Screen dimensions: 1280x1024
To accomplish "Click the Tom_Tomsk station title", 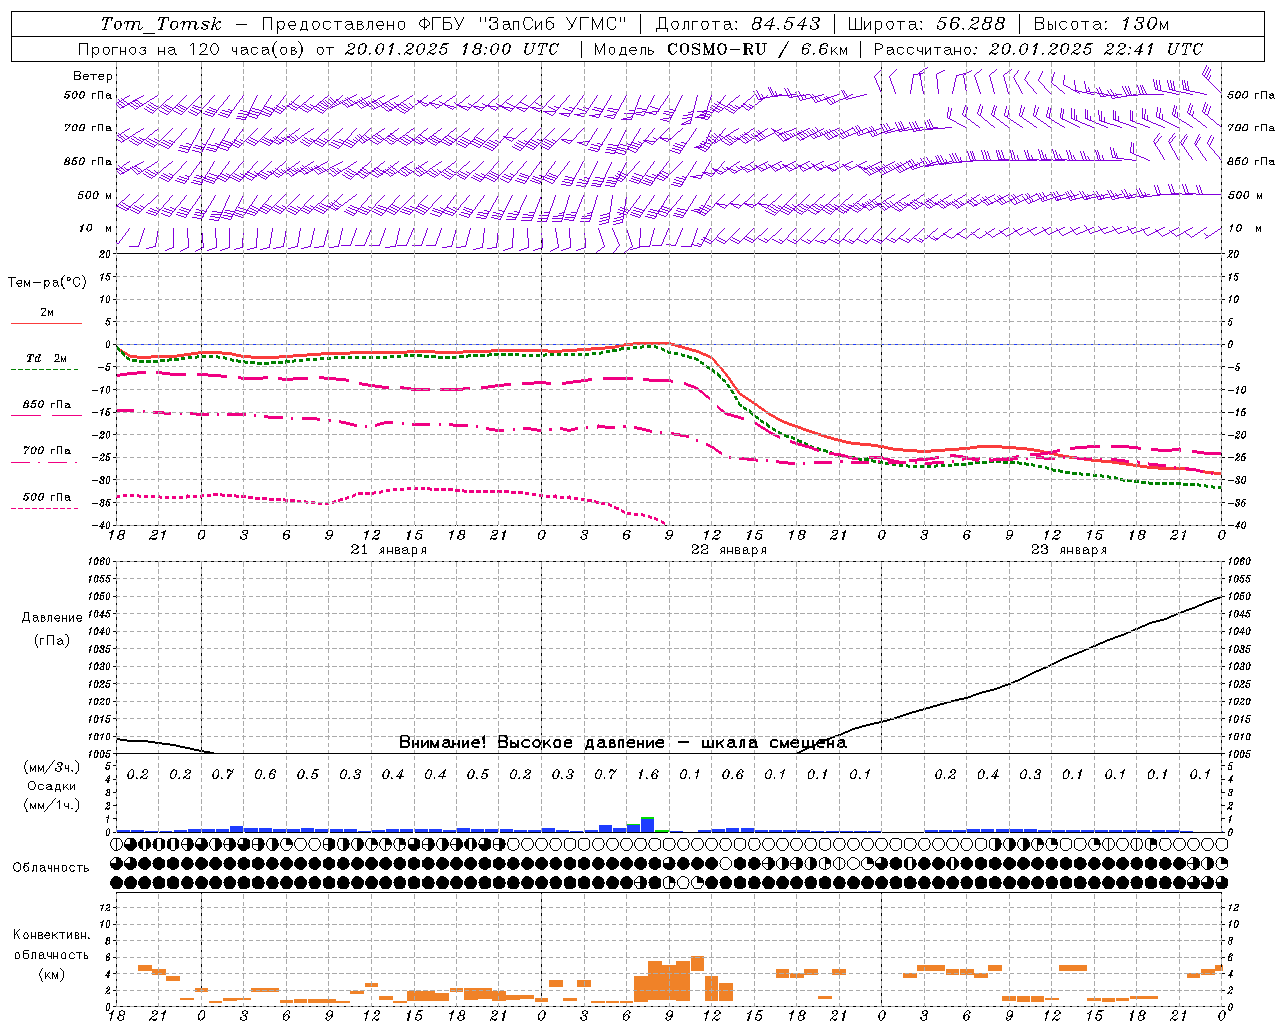I will [160, 24].
